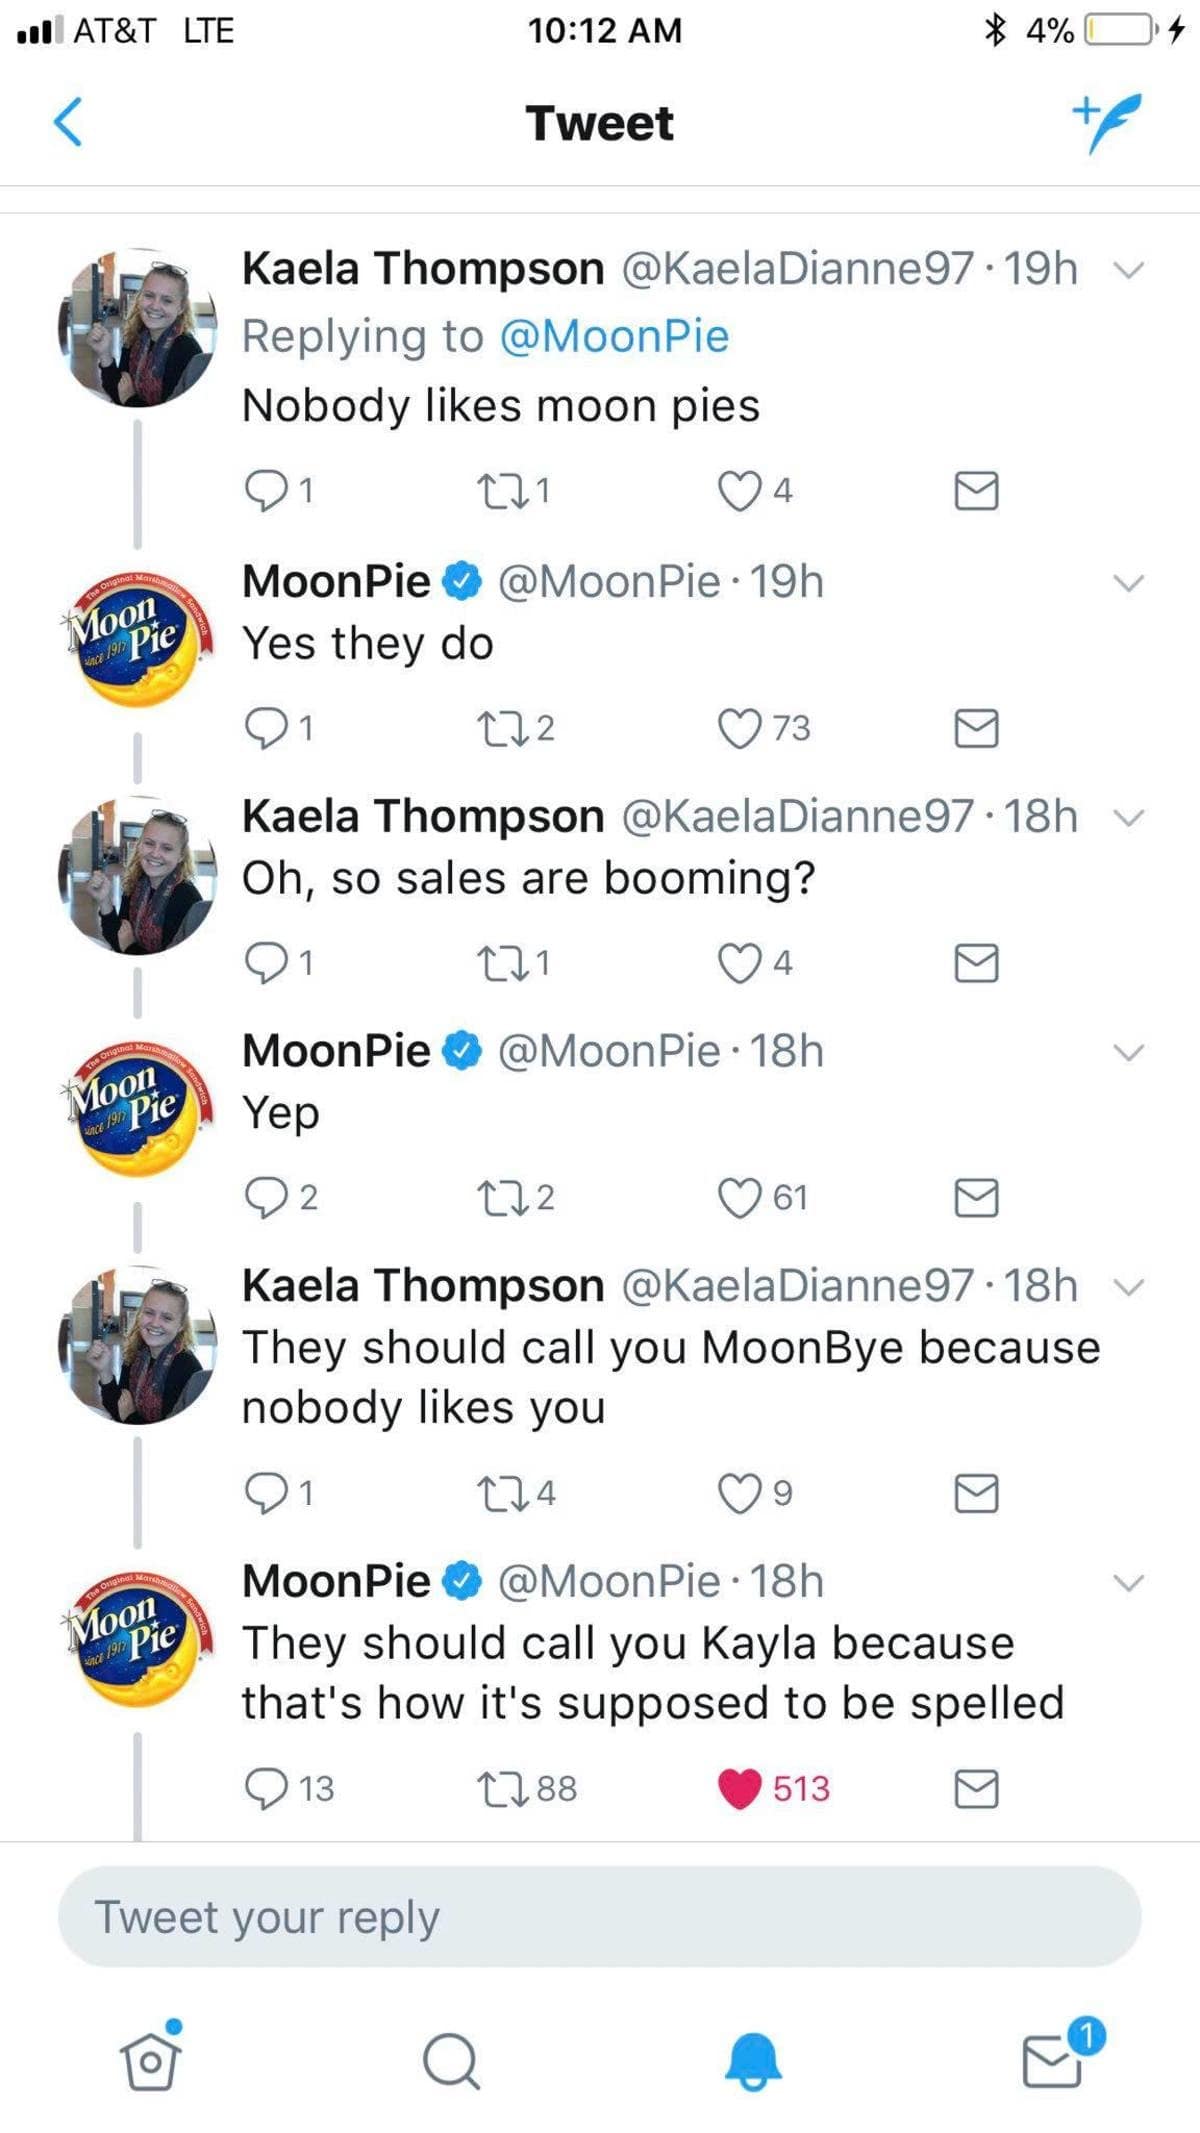Viewport: 1200px width, 2133px height.
Task: Open dropdown menu on Yes they do tweet
Action: pos(1128,583)
